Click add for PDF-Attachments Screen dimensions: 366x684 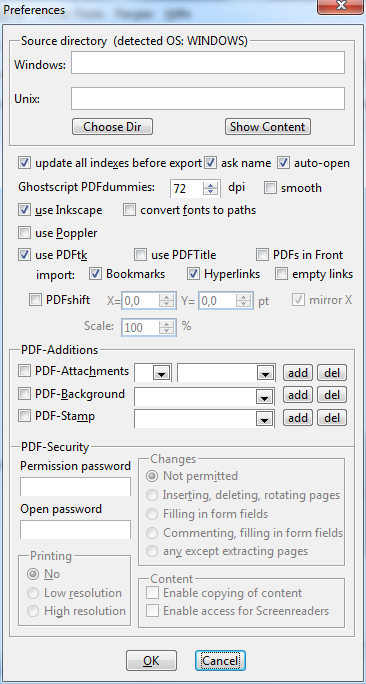coord(298,373)
